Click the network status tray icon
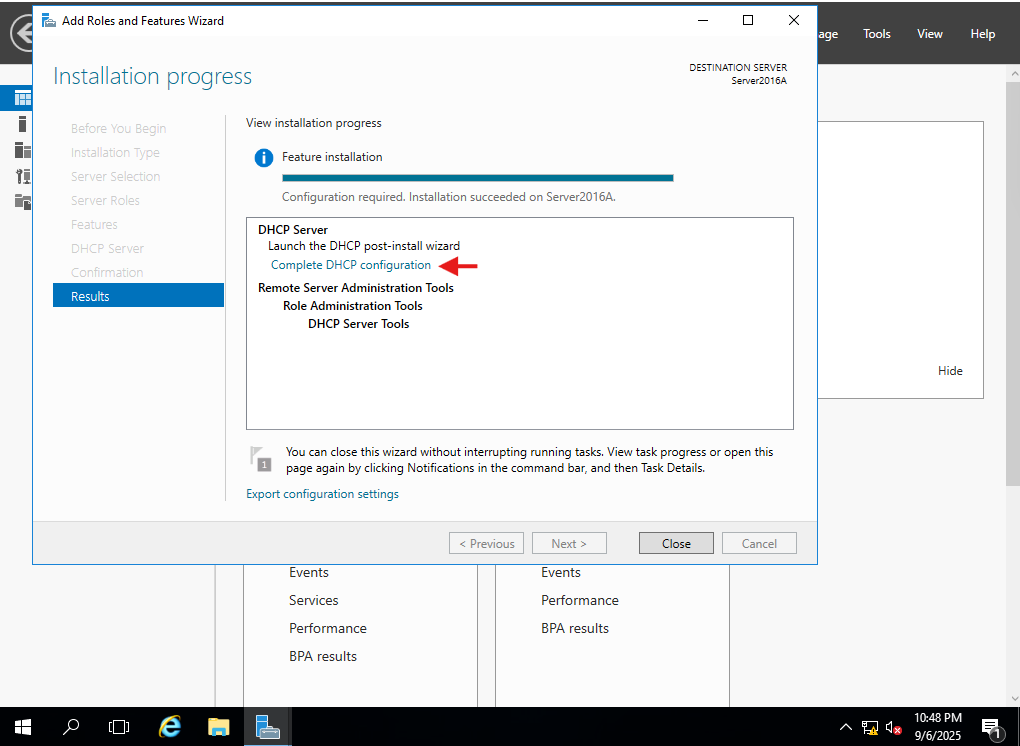The image size is (1020, 746). pyautogui.click(x=870, y=727)
